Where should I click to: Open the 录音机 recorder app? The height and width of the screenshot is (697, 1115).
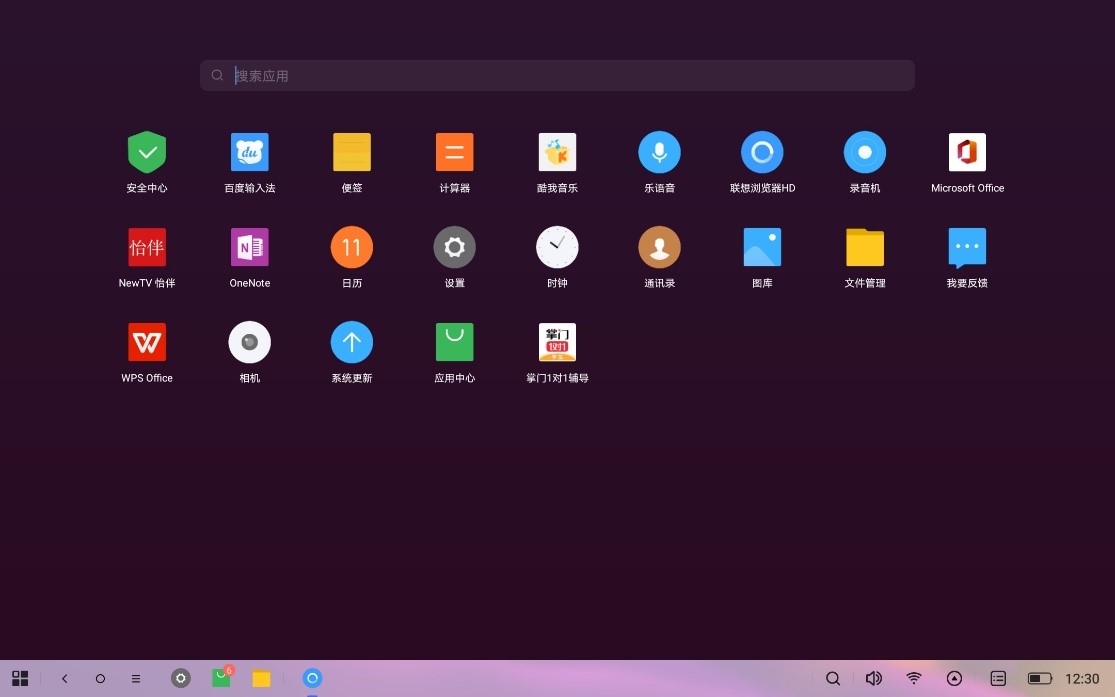(x=865, y=152)
